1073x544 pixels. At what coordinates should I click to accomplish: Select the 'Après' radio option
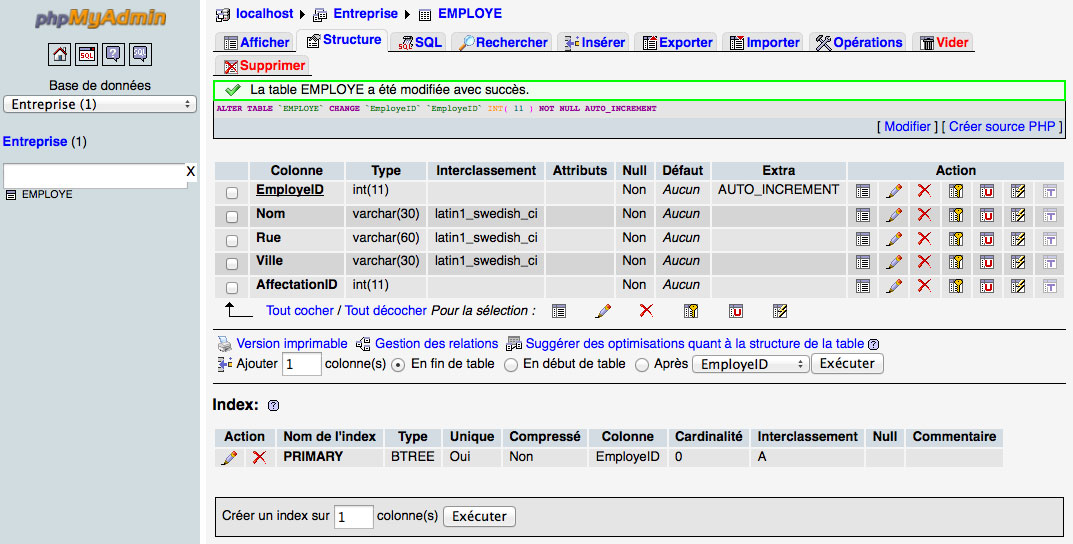(641, 365)
